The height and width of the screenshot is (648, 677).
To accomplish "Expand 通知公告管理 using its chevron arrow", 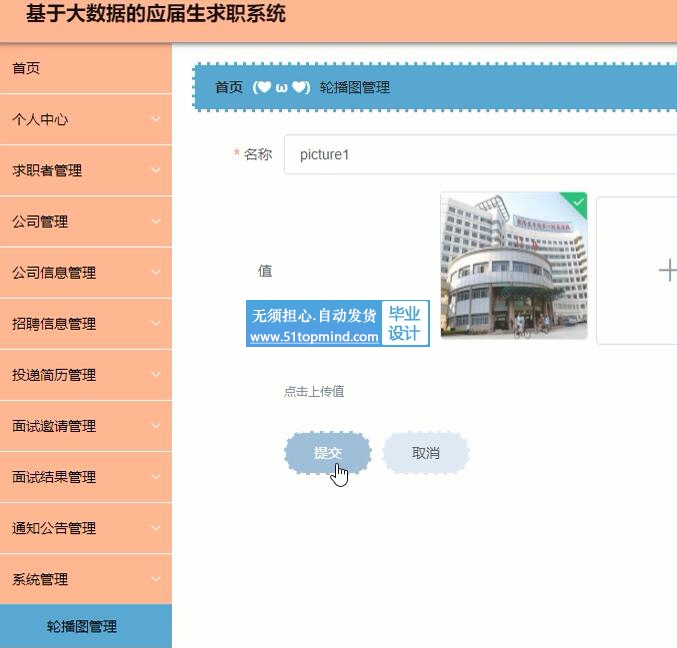I will coord(156,528).
